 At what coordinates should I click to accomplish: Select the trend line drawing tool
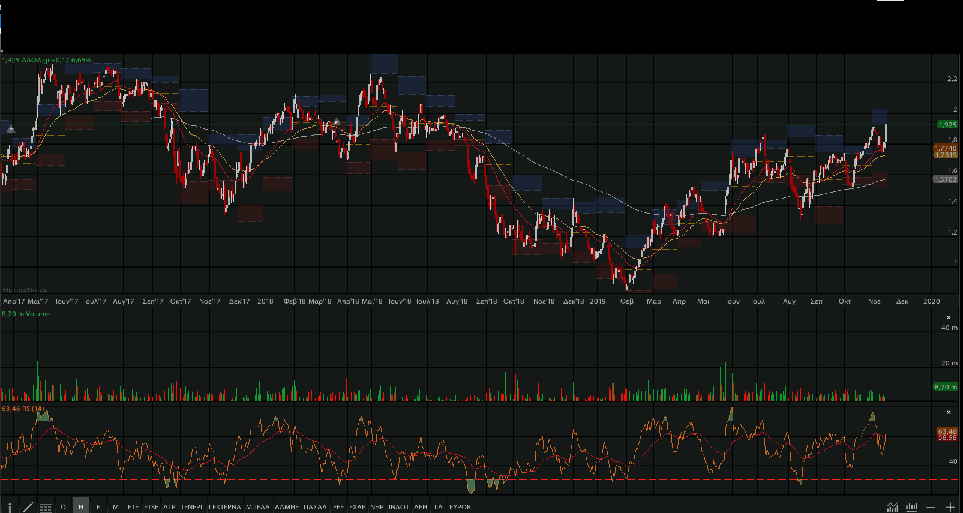(28, 507)
